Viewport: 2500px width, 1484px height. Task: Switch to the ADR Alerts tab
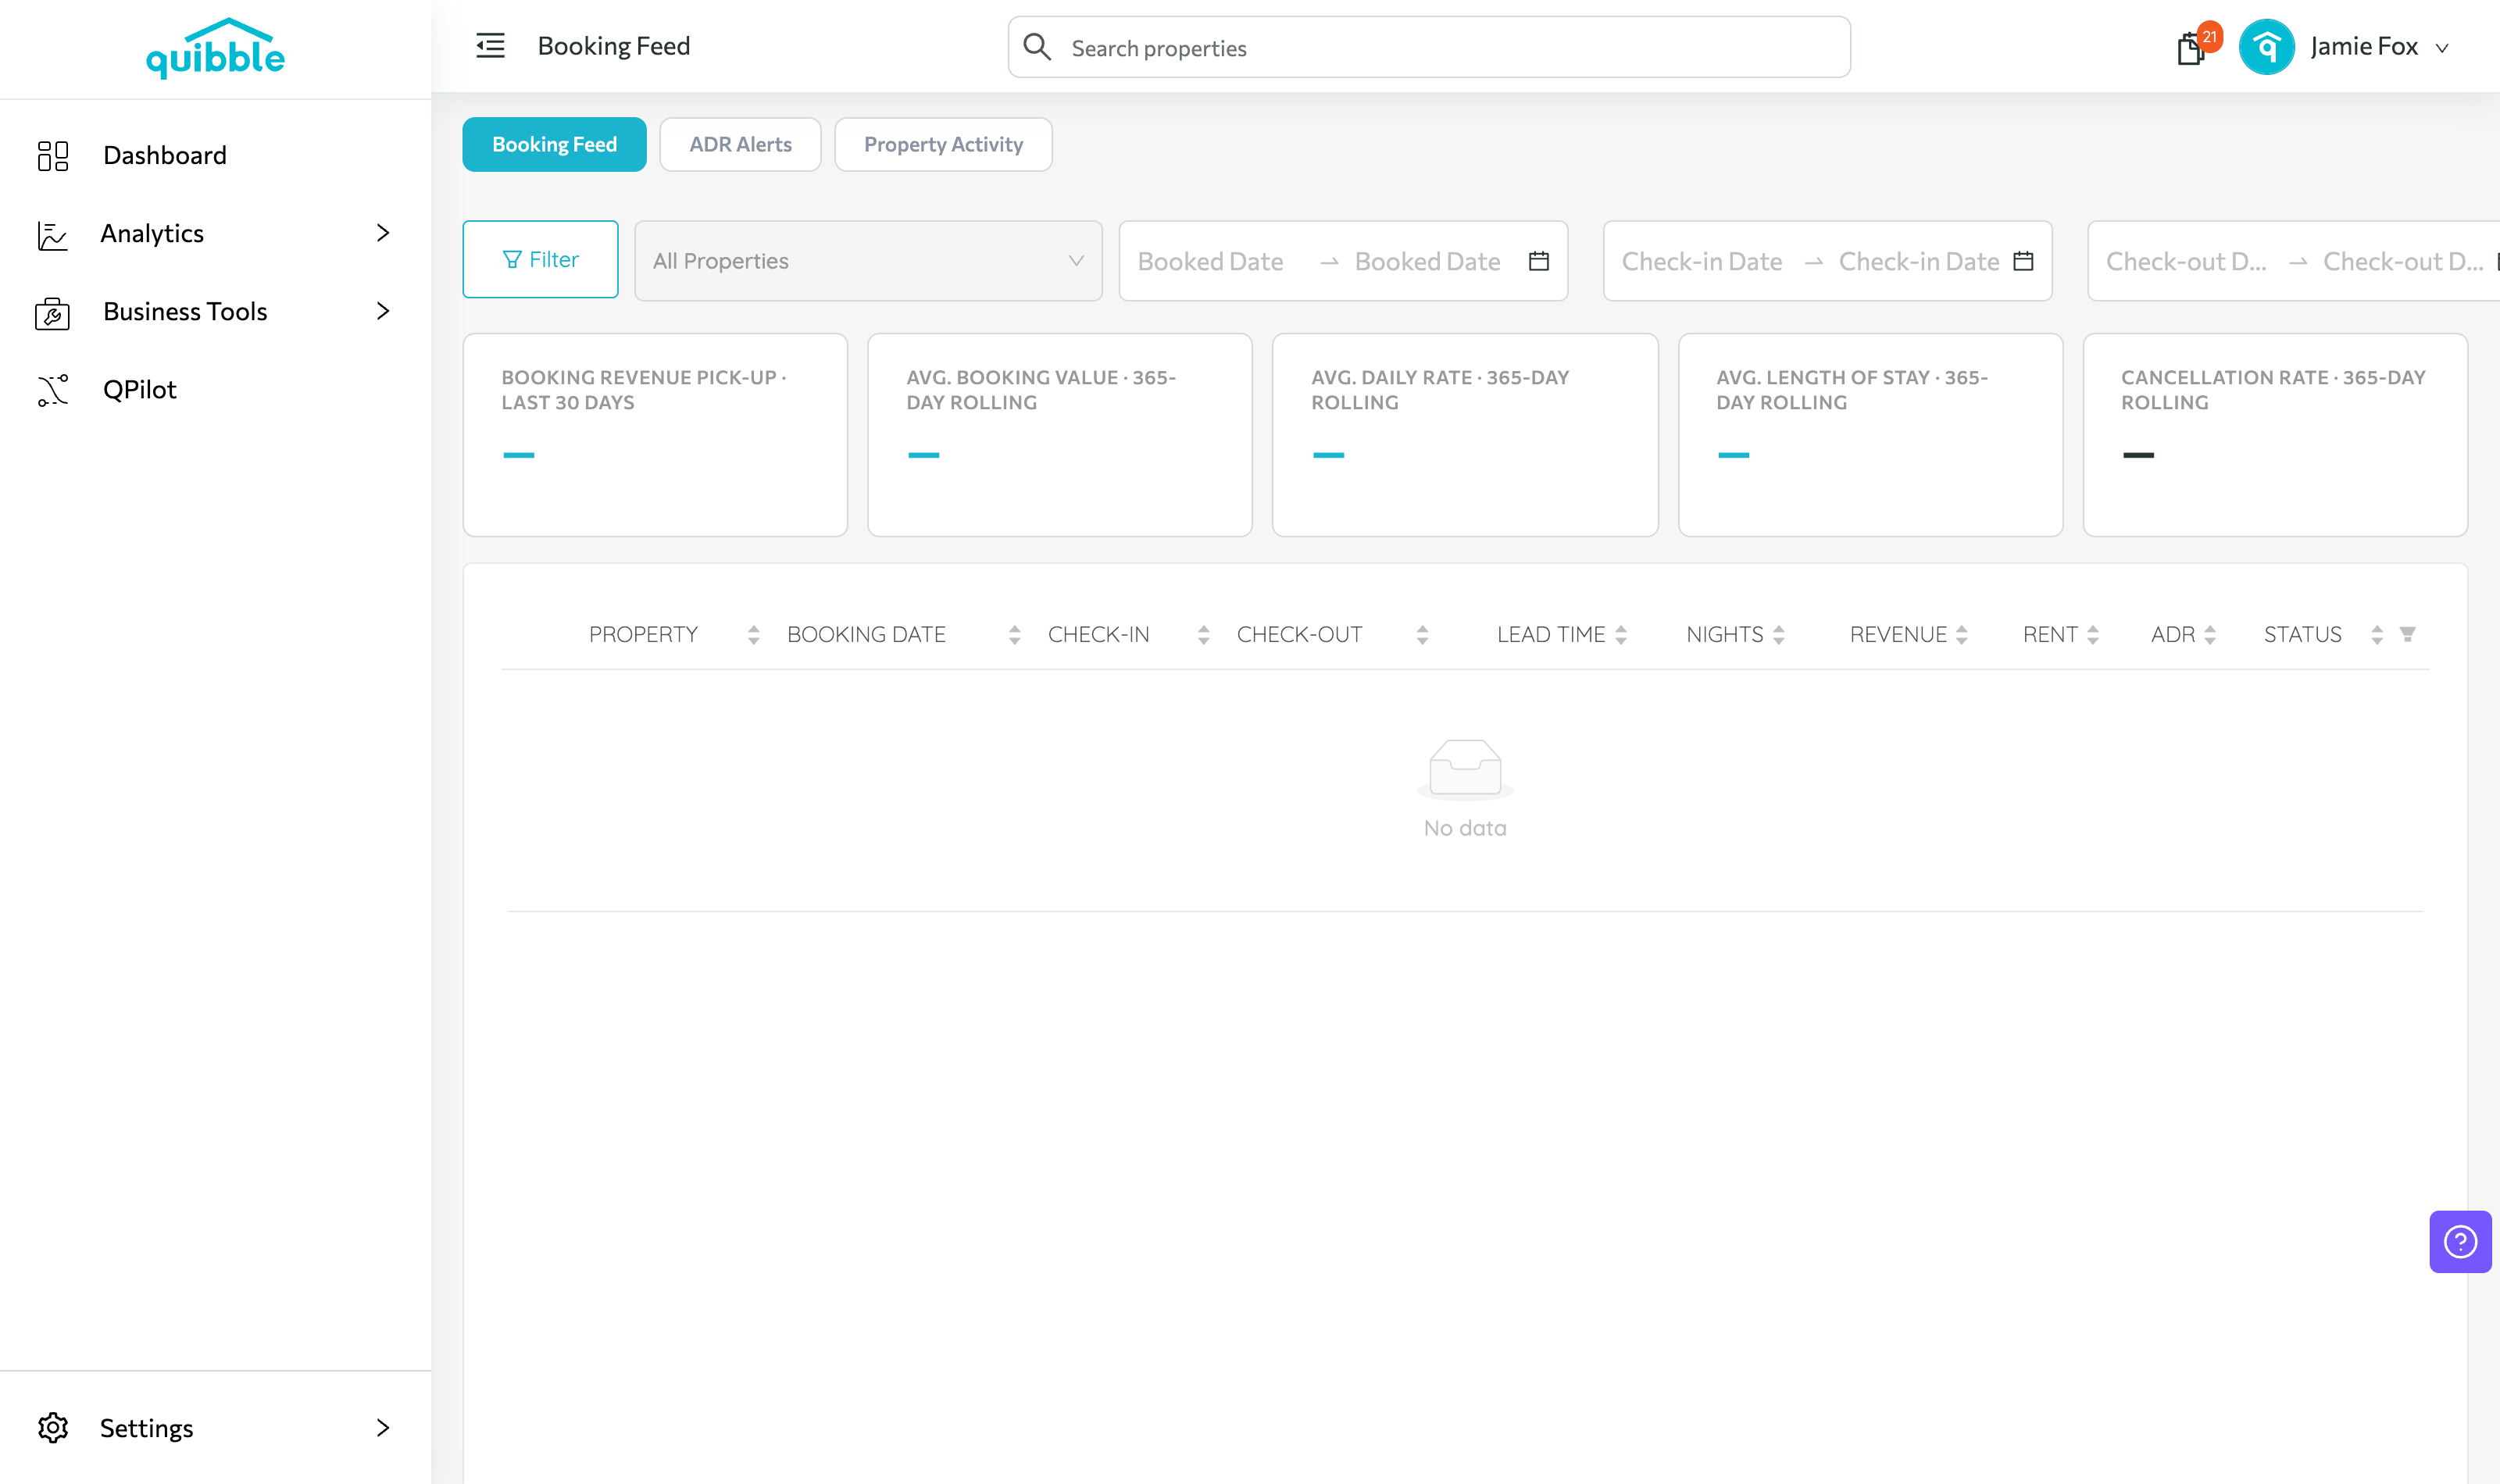[740, 144]
